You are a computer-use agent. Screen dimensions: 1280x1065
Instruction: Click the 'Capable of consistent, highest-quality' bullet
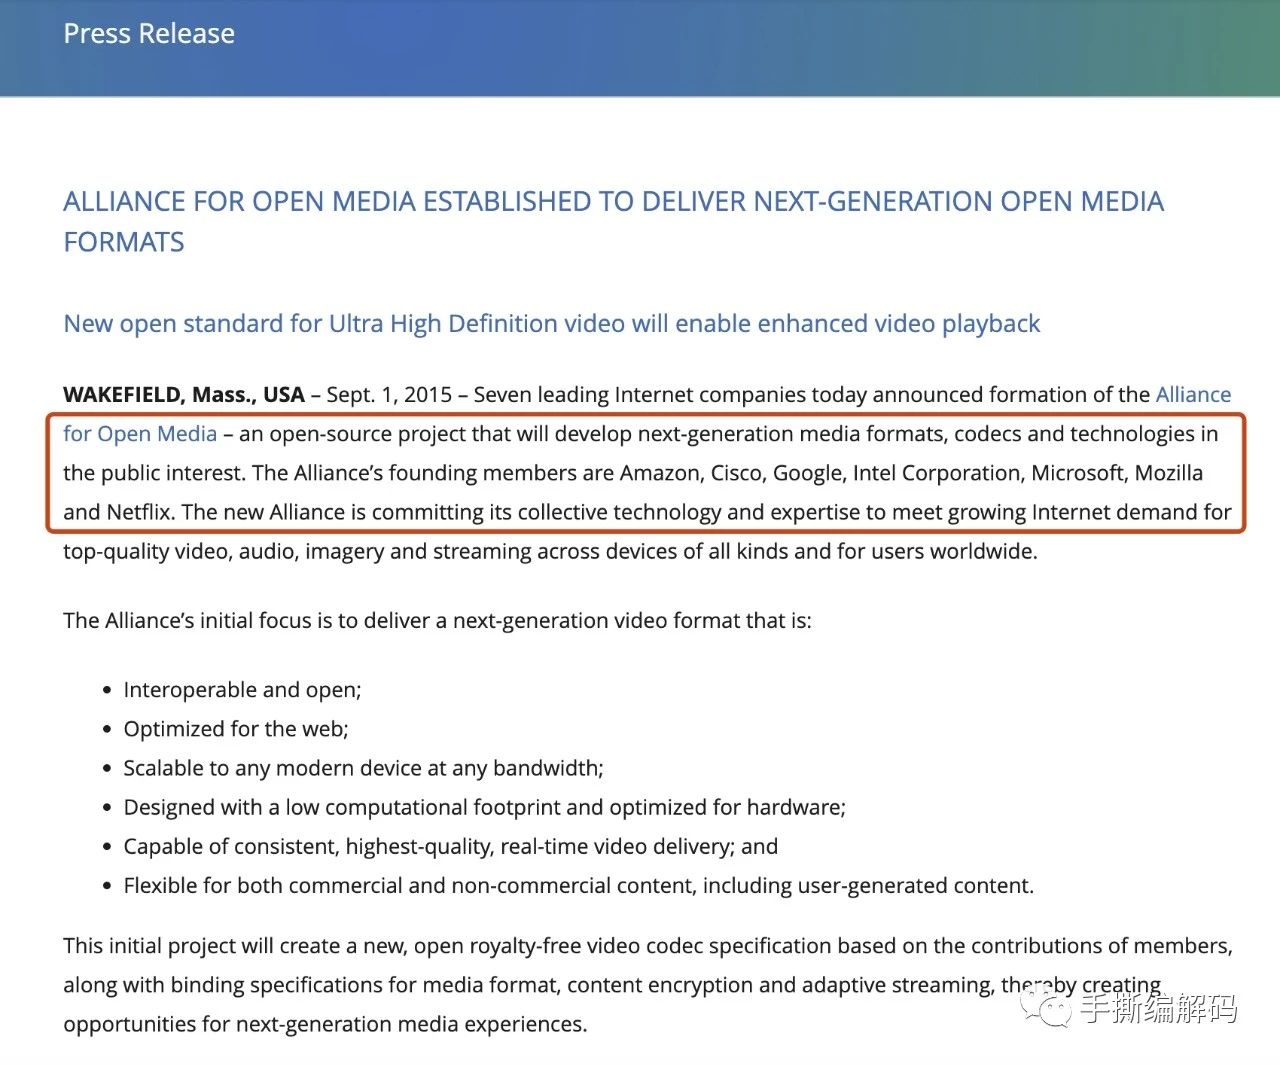point(450,846)
